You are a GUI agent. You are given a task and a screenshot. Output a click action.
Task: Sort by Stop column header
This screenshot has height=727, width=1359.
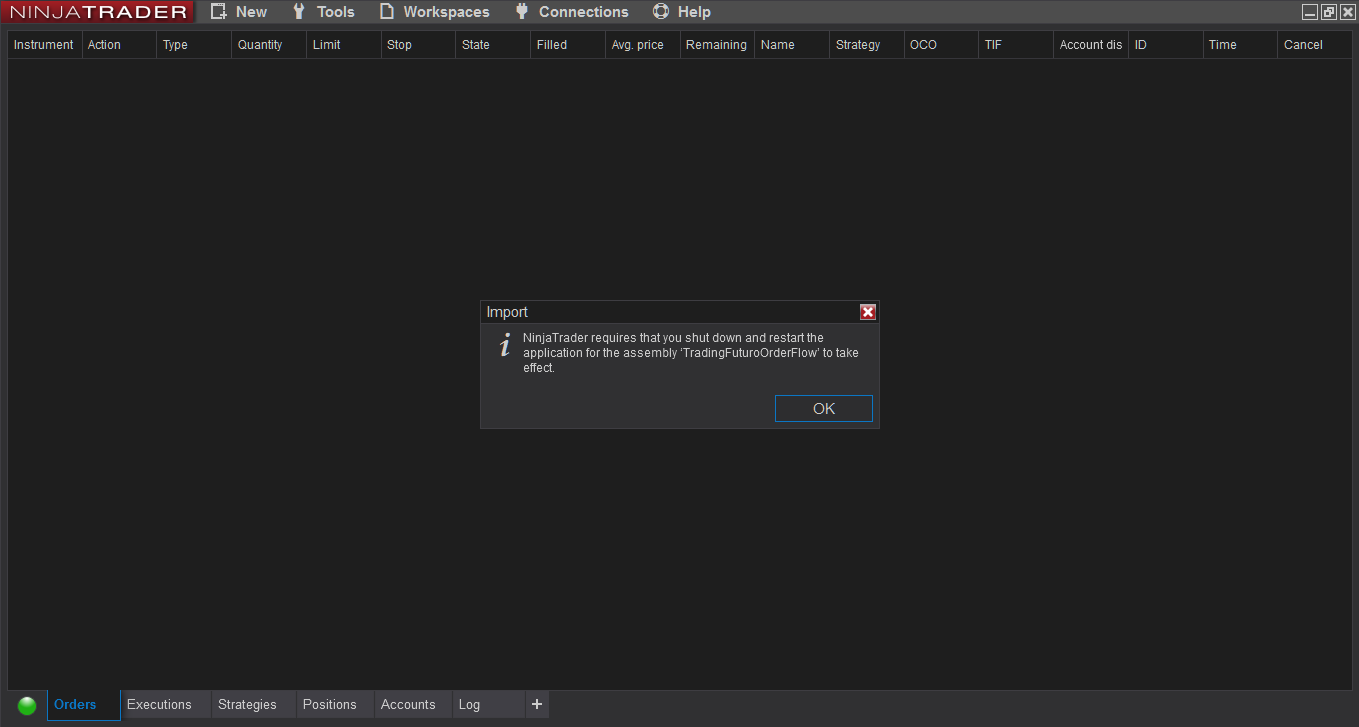[x=418, y=45]
